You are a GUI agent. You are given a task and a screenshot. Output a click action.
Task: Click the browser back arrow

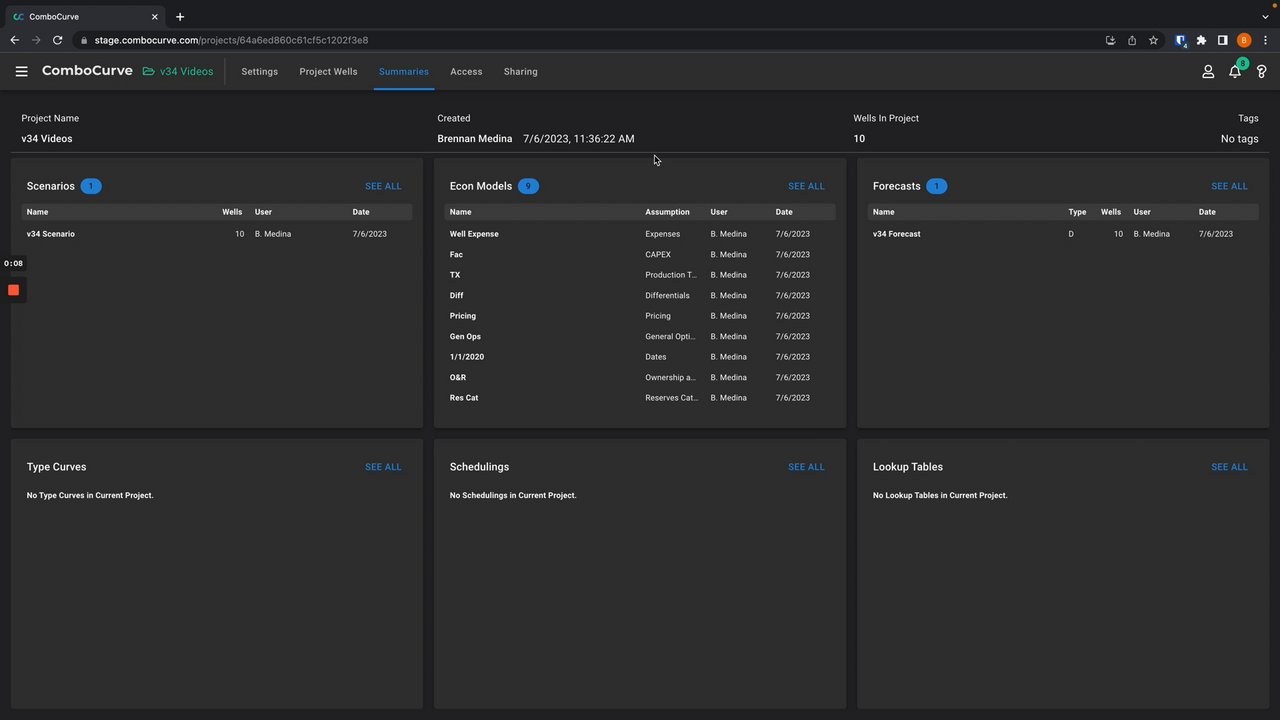point(15,40)
